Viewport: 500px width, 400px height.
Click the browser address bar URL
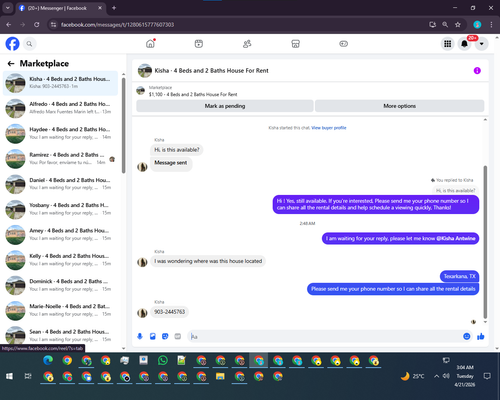(x=117, y=25)
